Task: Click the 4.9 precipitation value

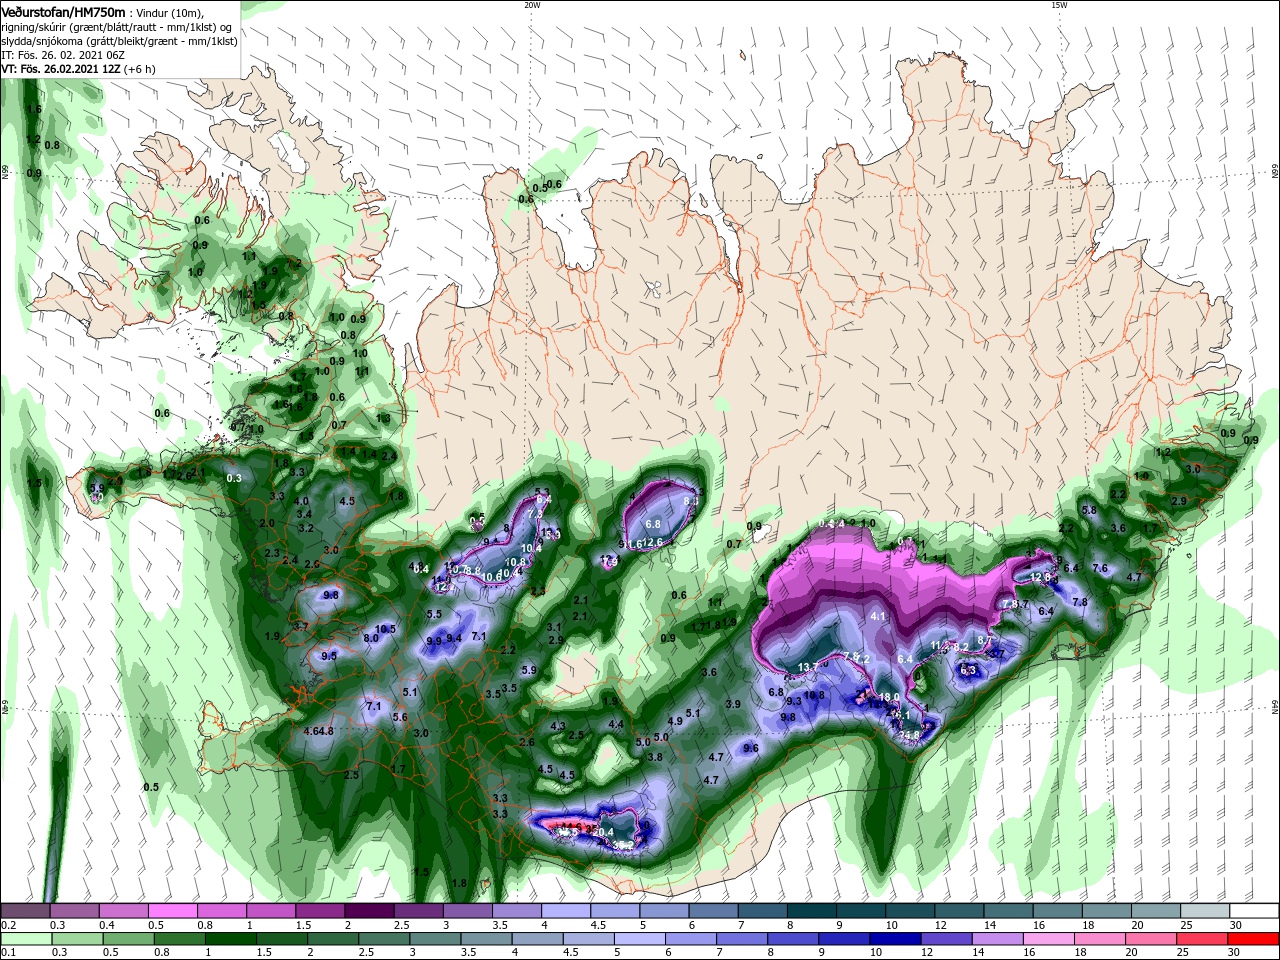Action: click(675, 721)
